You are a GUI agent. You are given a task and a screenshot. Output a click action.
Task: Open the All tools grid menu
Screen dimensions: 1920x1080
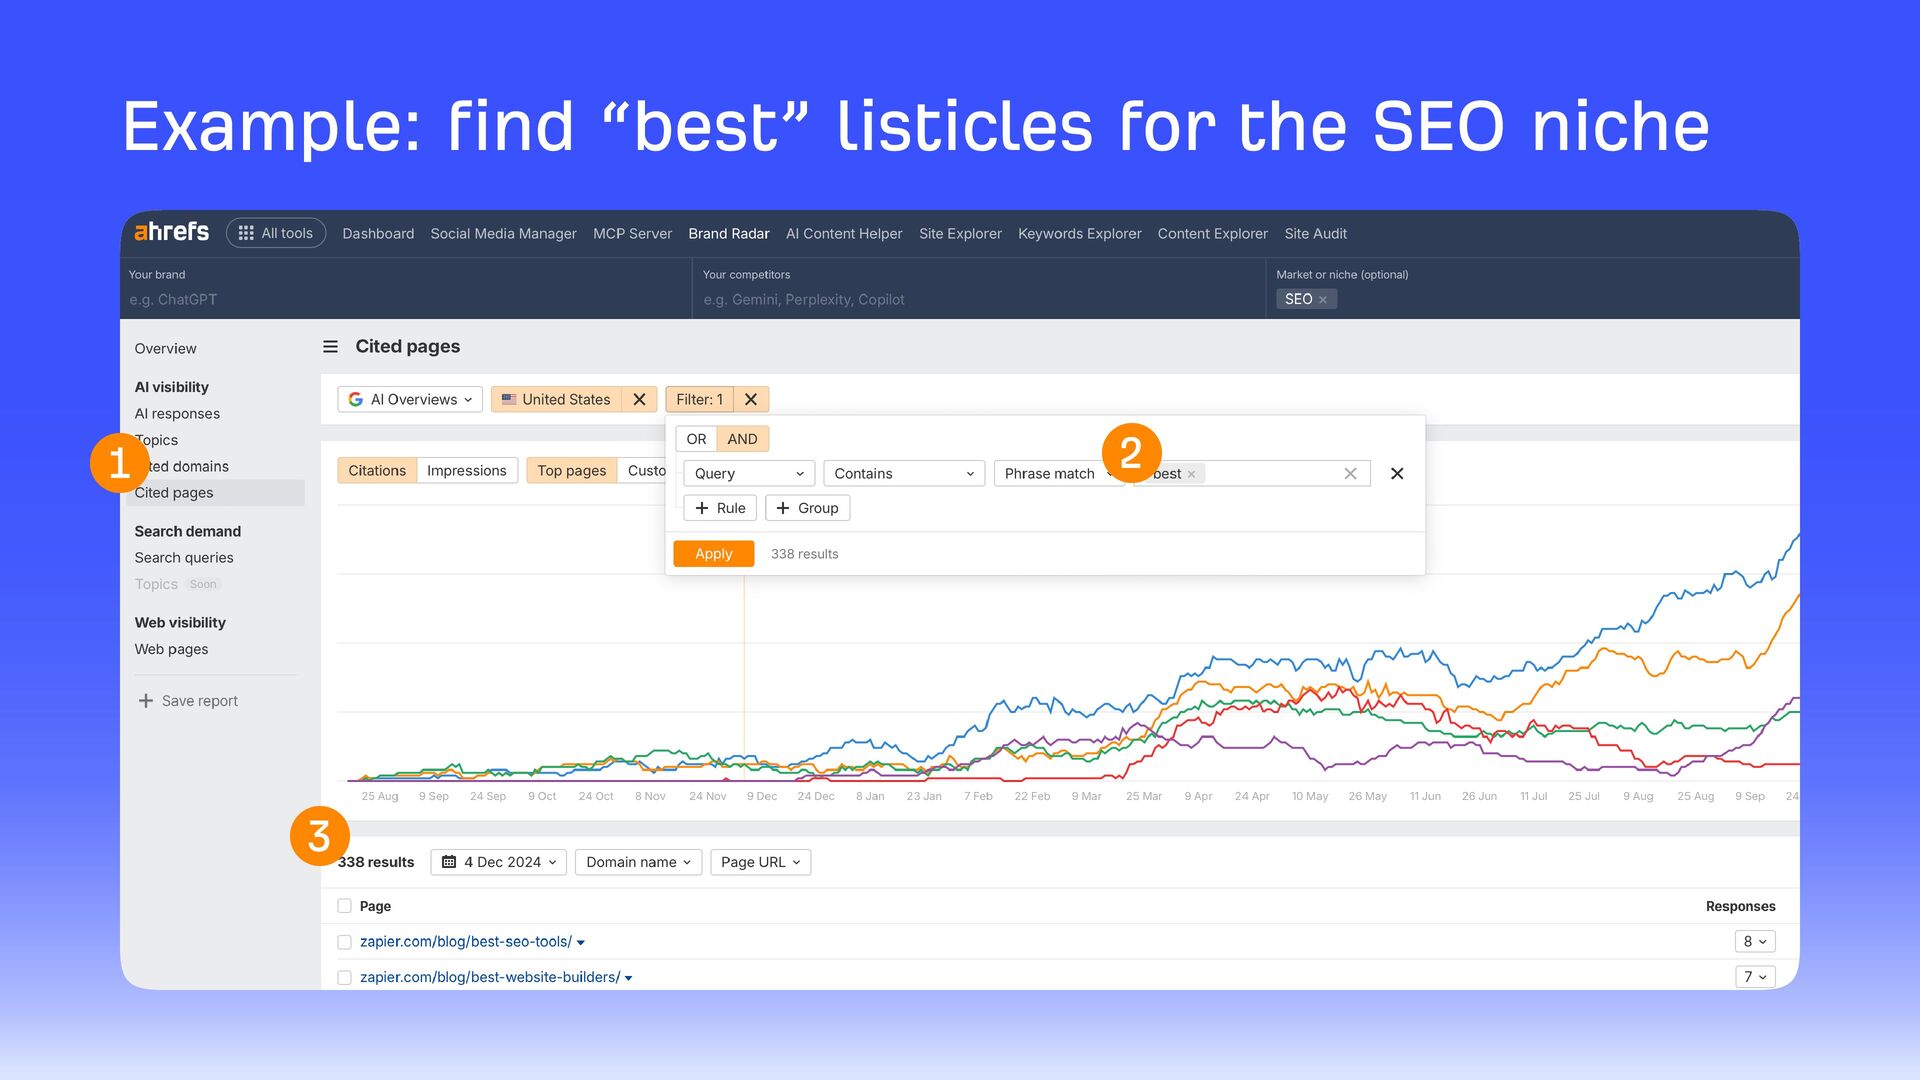pos(275,233)
